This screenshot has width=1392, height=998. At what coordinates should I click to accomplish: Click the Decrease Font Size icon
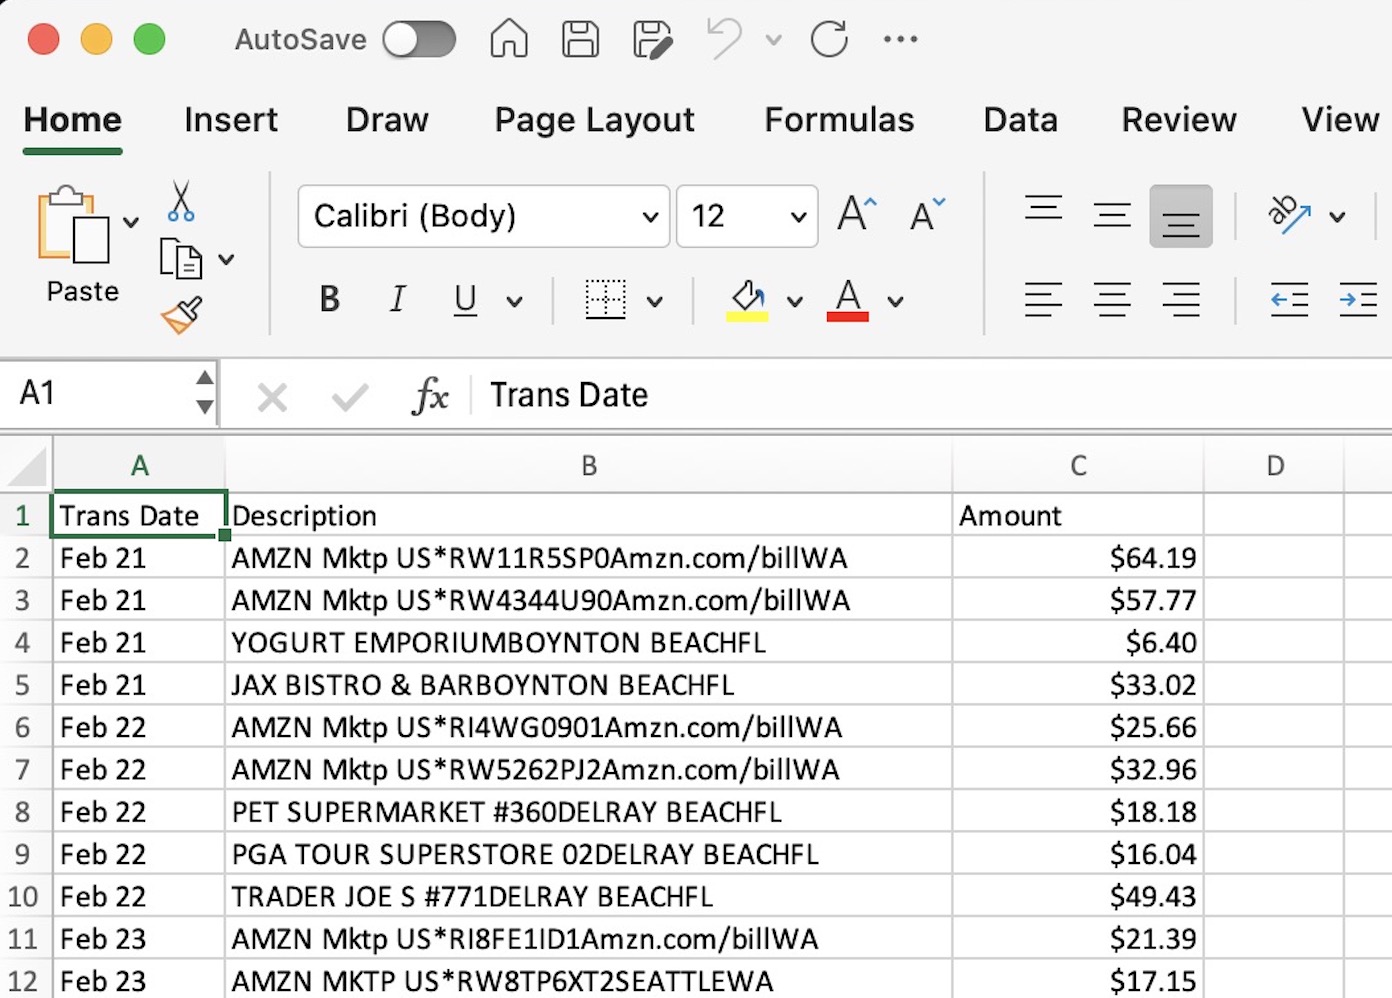tap(927, 214)
